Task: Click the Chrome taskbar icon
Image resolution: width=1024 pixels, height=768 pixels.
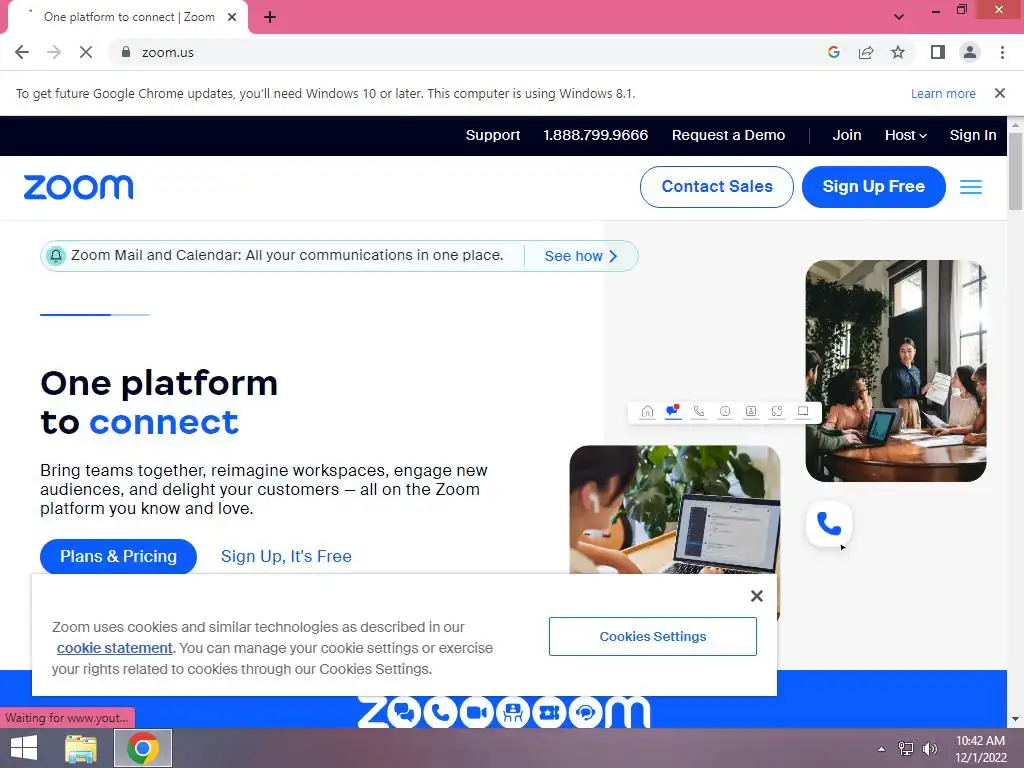Action: tap(143, 748)
